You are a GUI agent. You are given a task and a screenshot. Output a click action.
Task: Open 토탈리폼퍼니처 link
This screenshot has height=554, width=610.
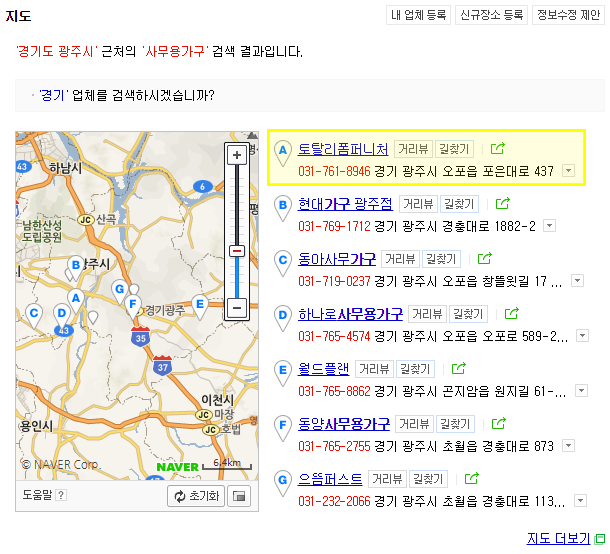click(343, 149)
